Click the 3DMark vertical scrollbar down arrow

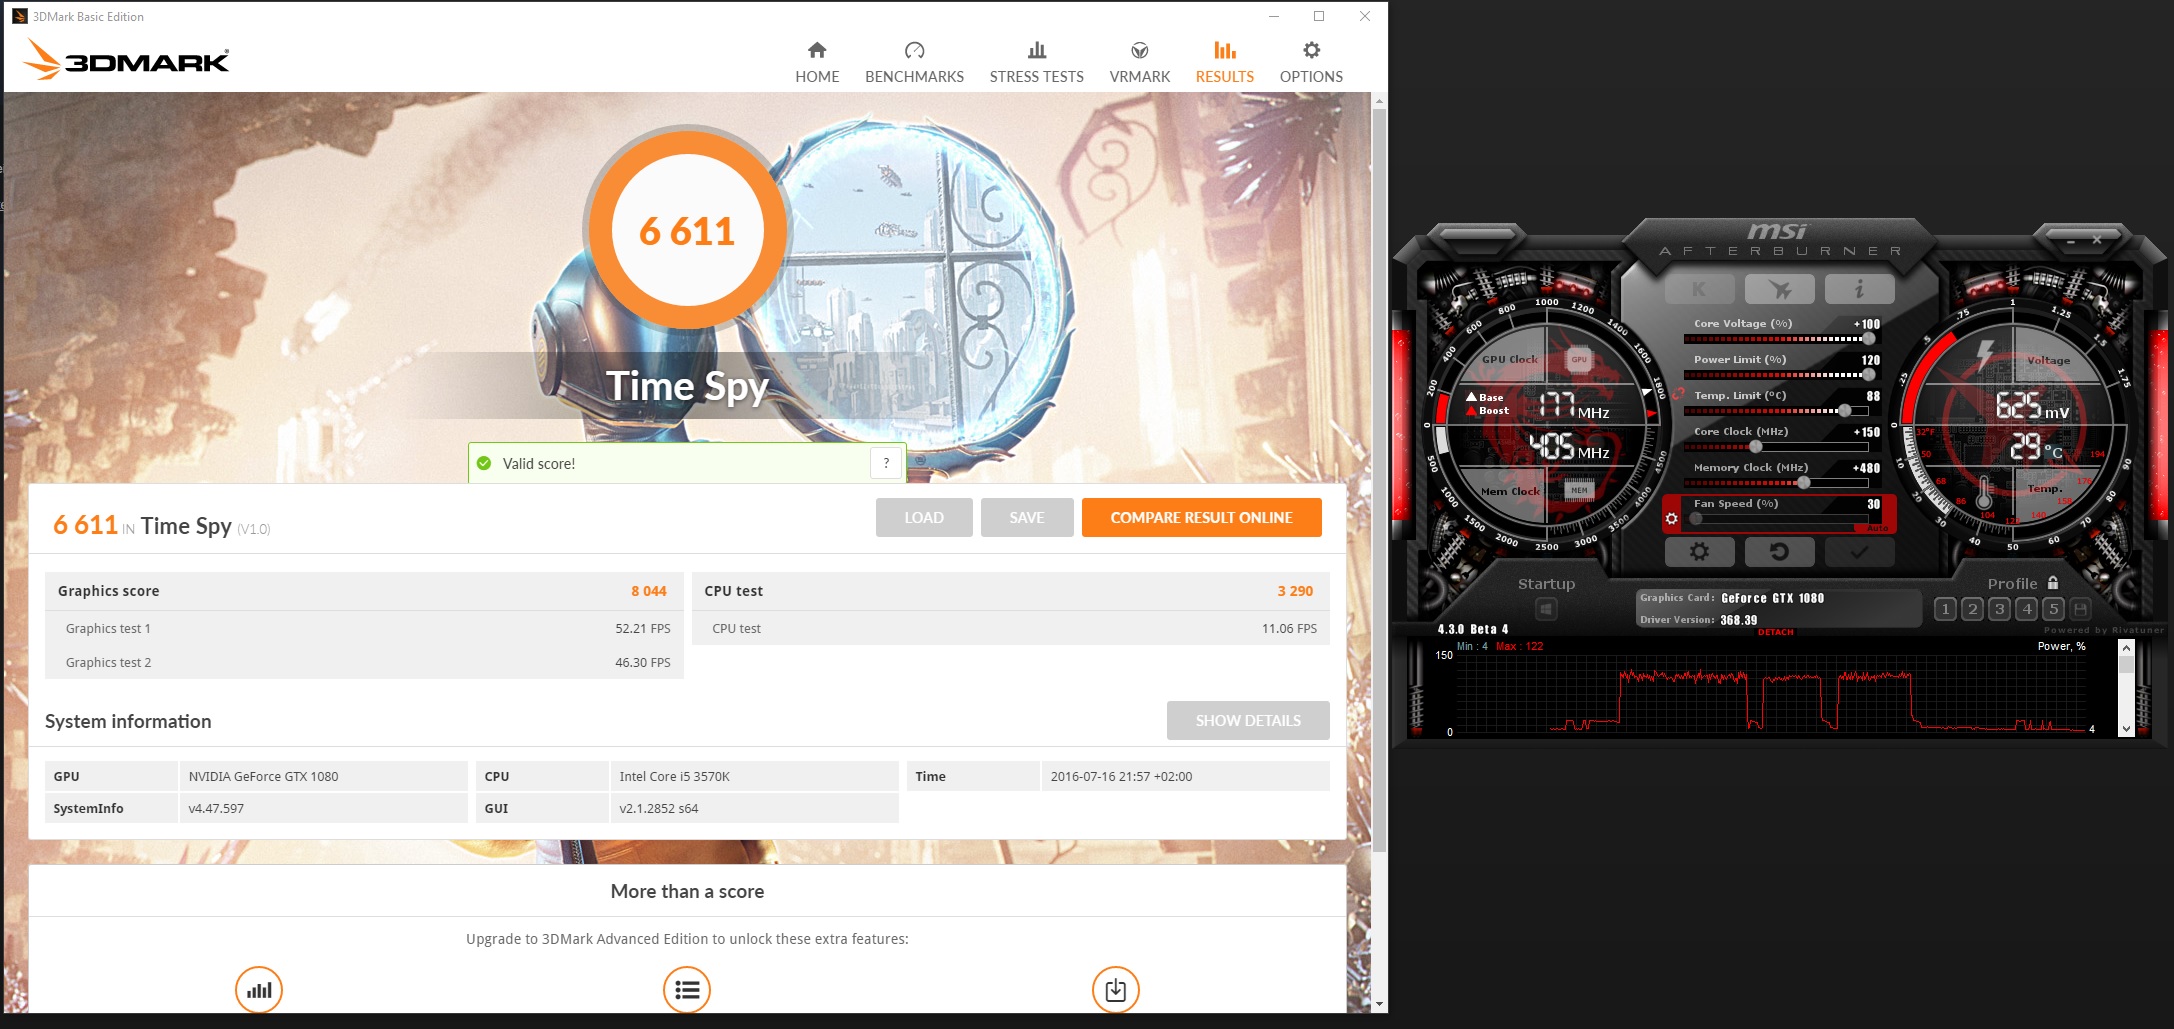[x=1379, y=1004]
